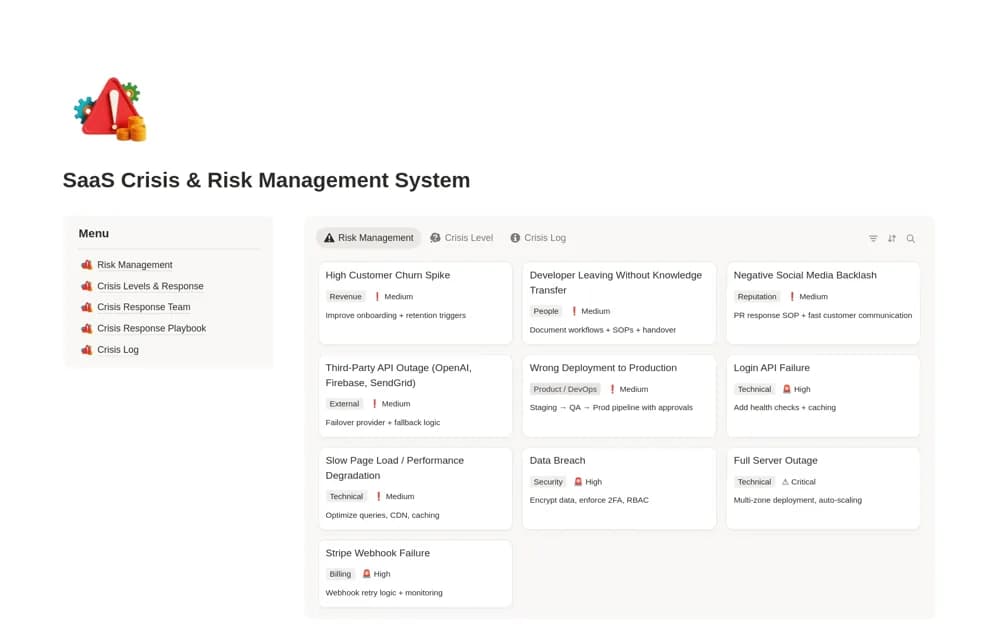Click megaphone icon beside Crisis Response Team
The height and width of the screenshot is (624, 1000).
(x=87, y=307)
